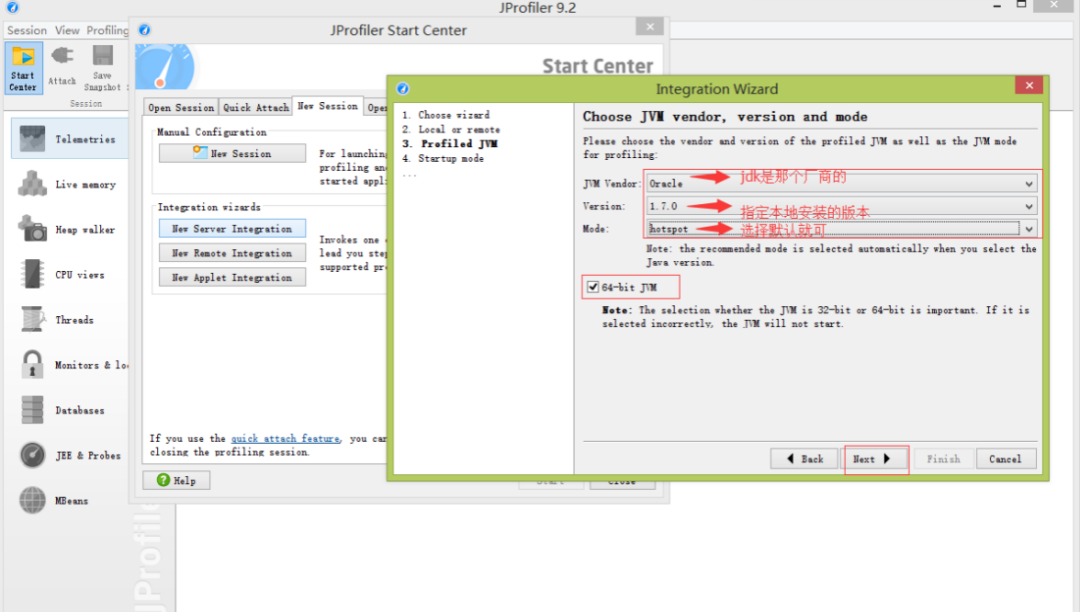Click the New Applet Integration button
This screenshot has width=1080, height=612.
coord(232,277)
